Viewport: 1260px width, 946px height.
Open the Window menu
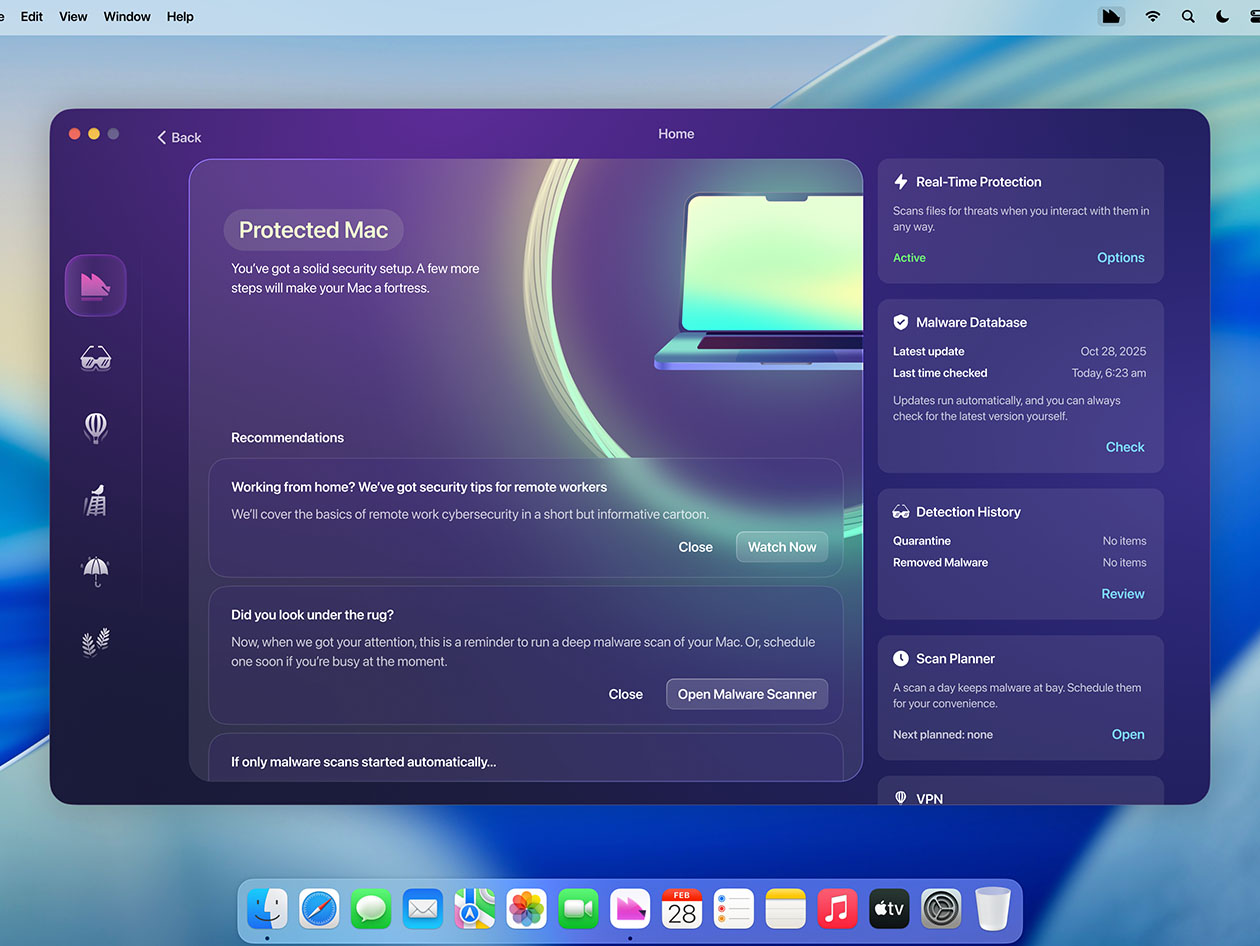[126, 16]
